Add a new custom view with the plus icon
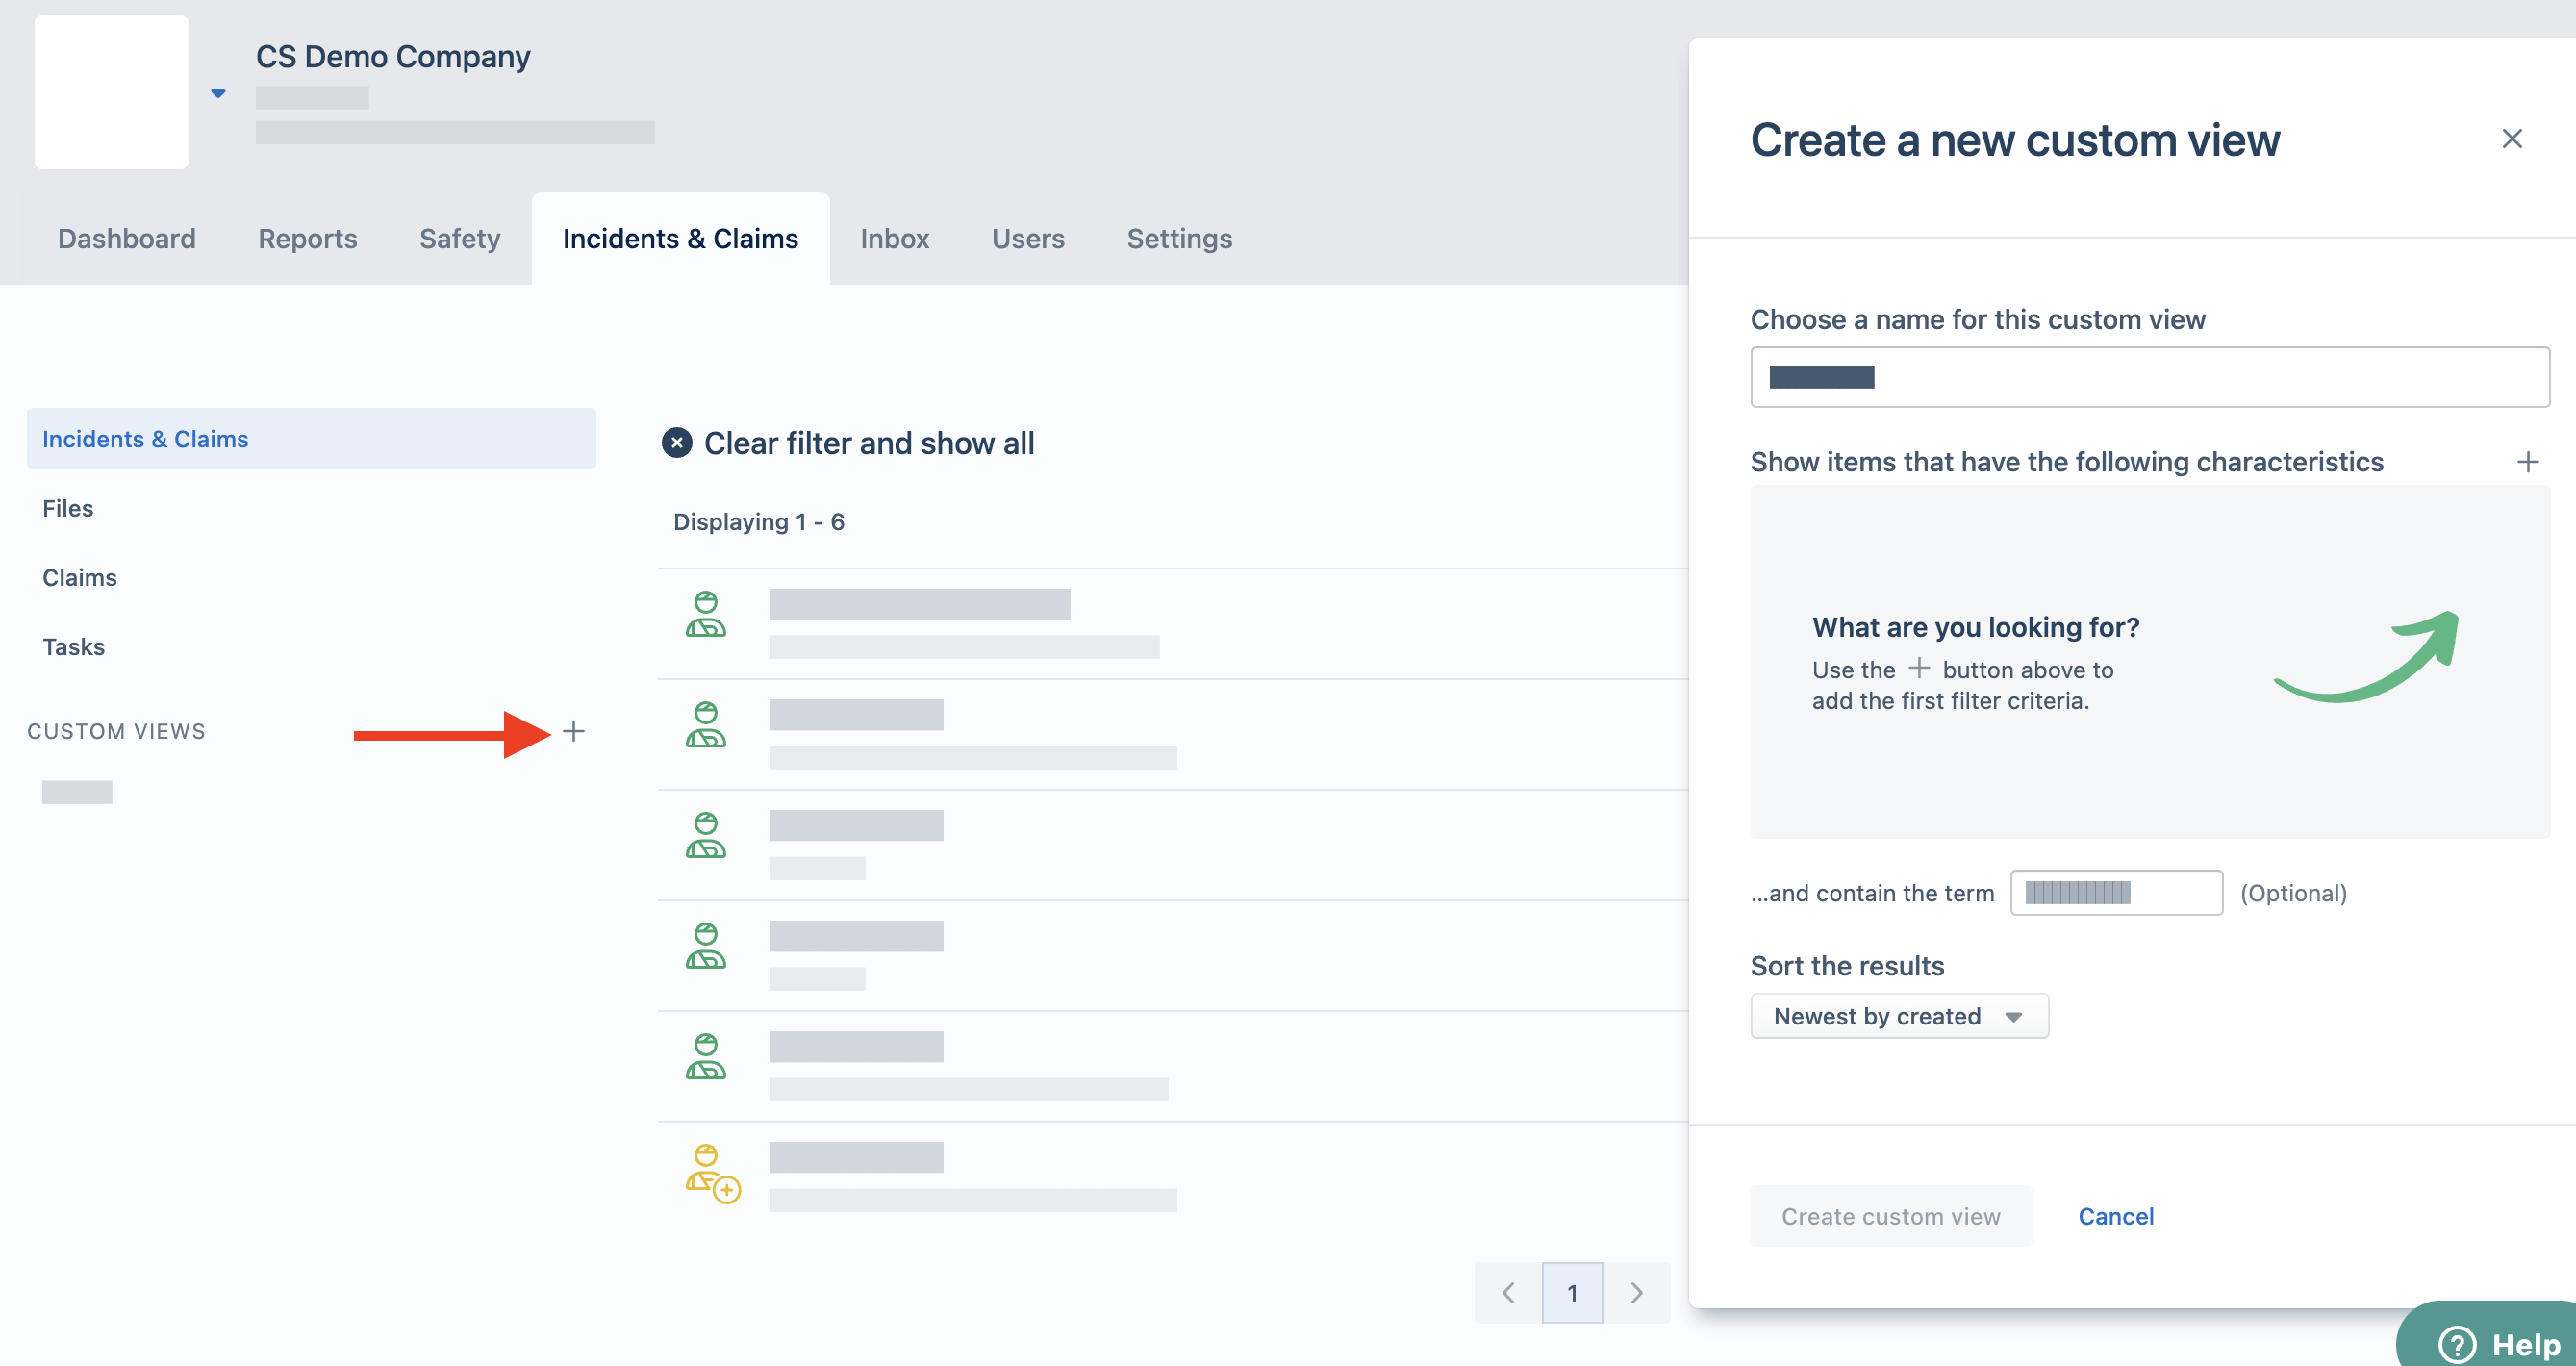The width and height of the screenshot is (2576, 1366). pos(573,731)
